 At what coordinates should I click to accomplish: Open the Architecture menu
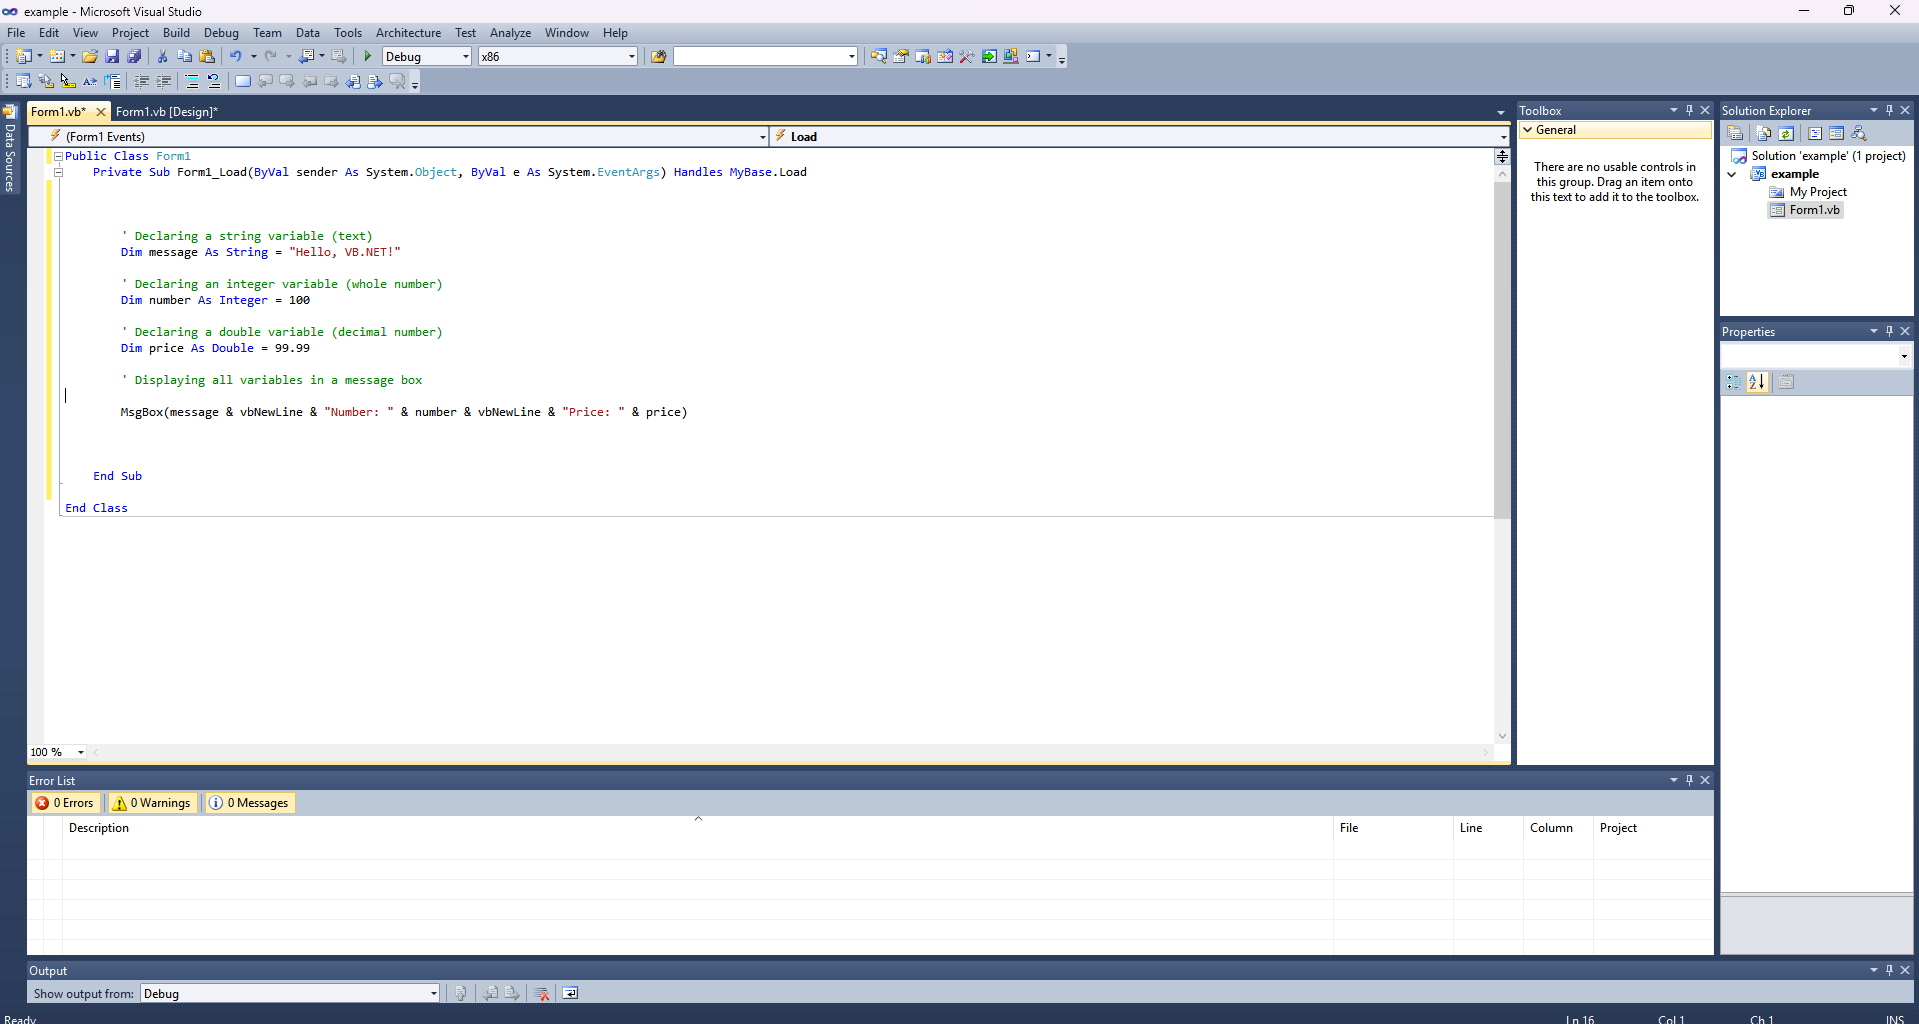point(408,33)
